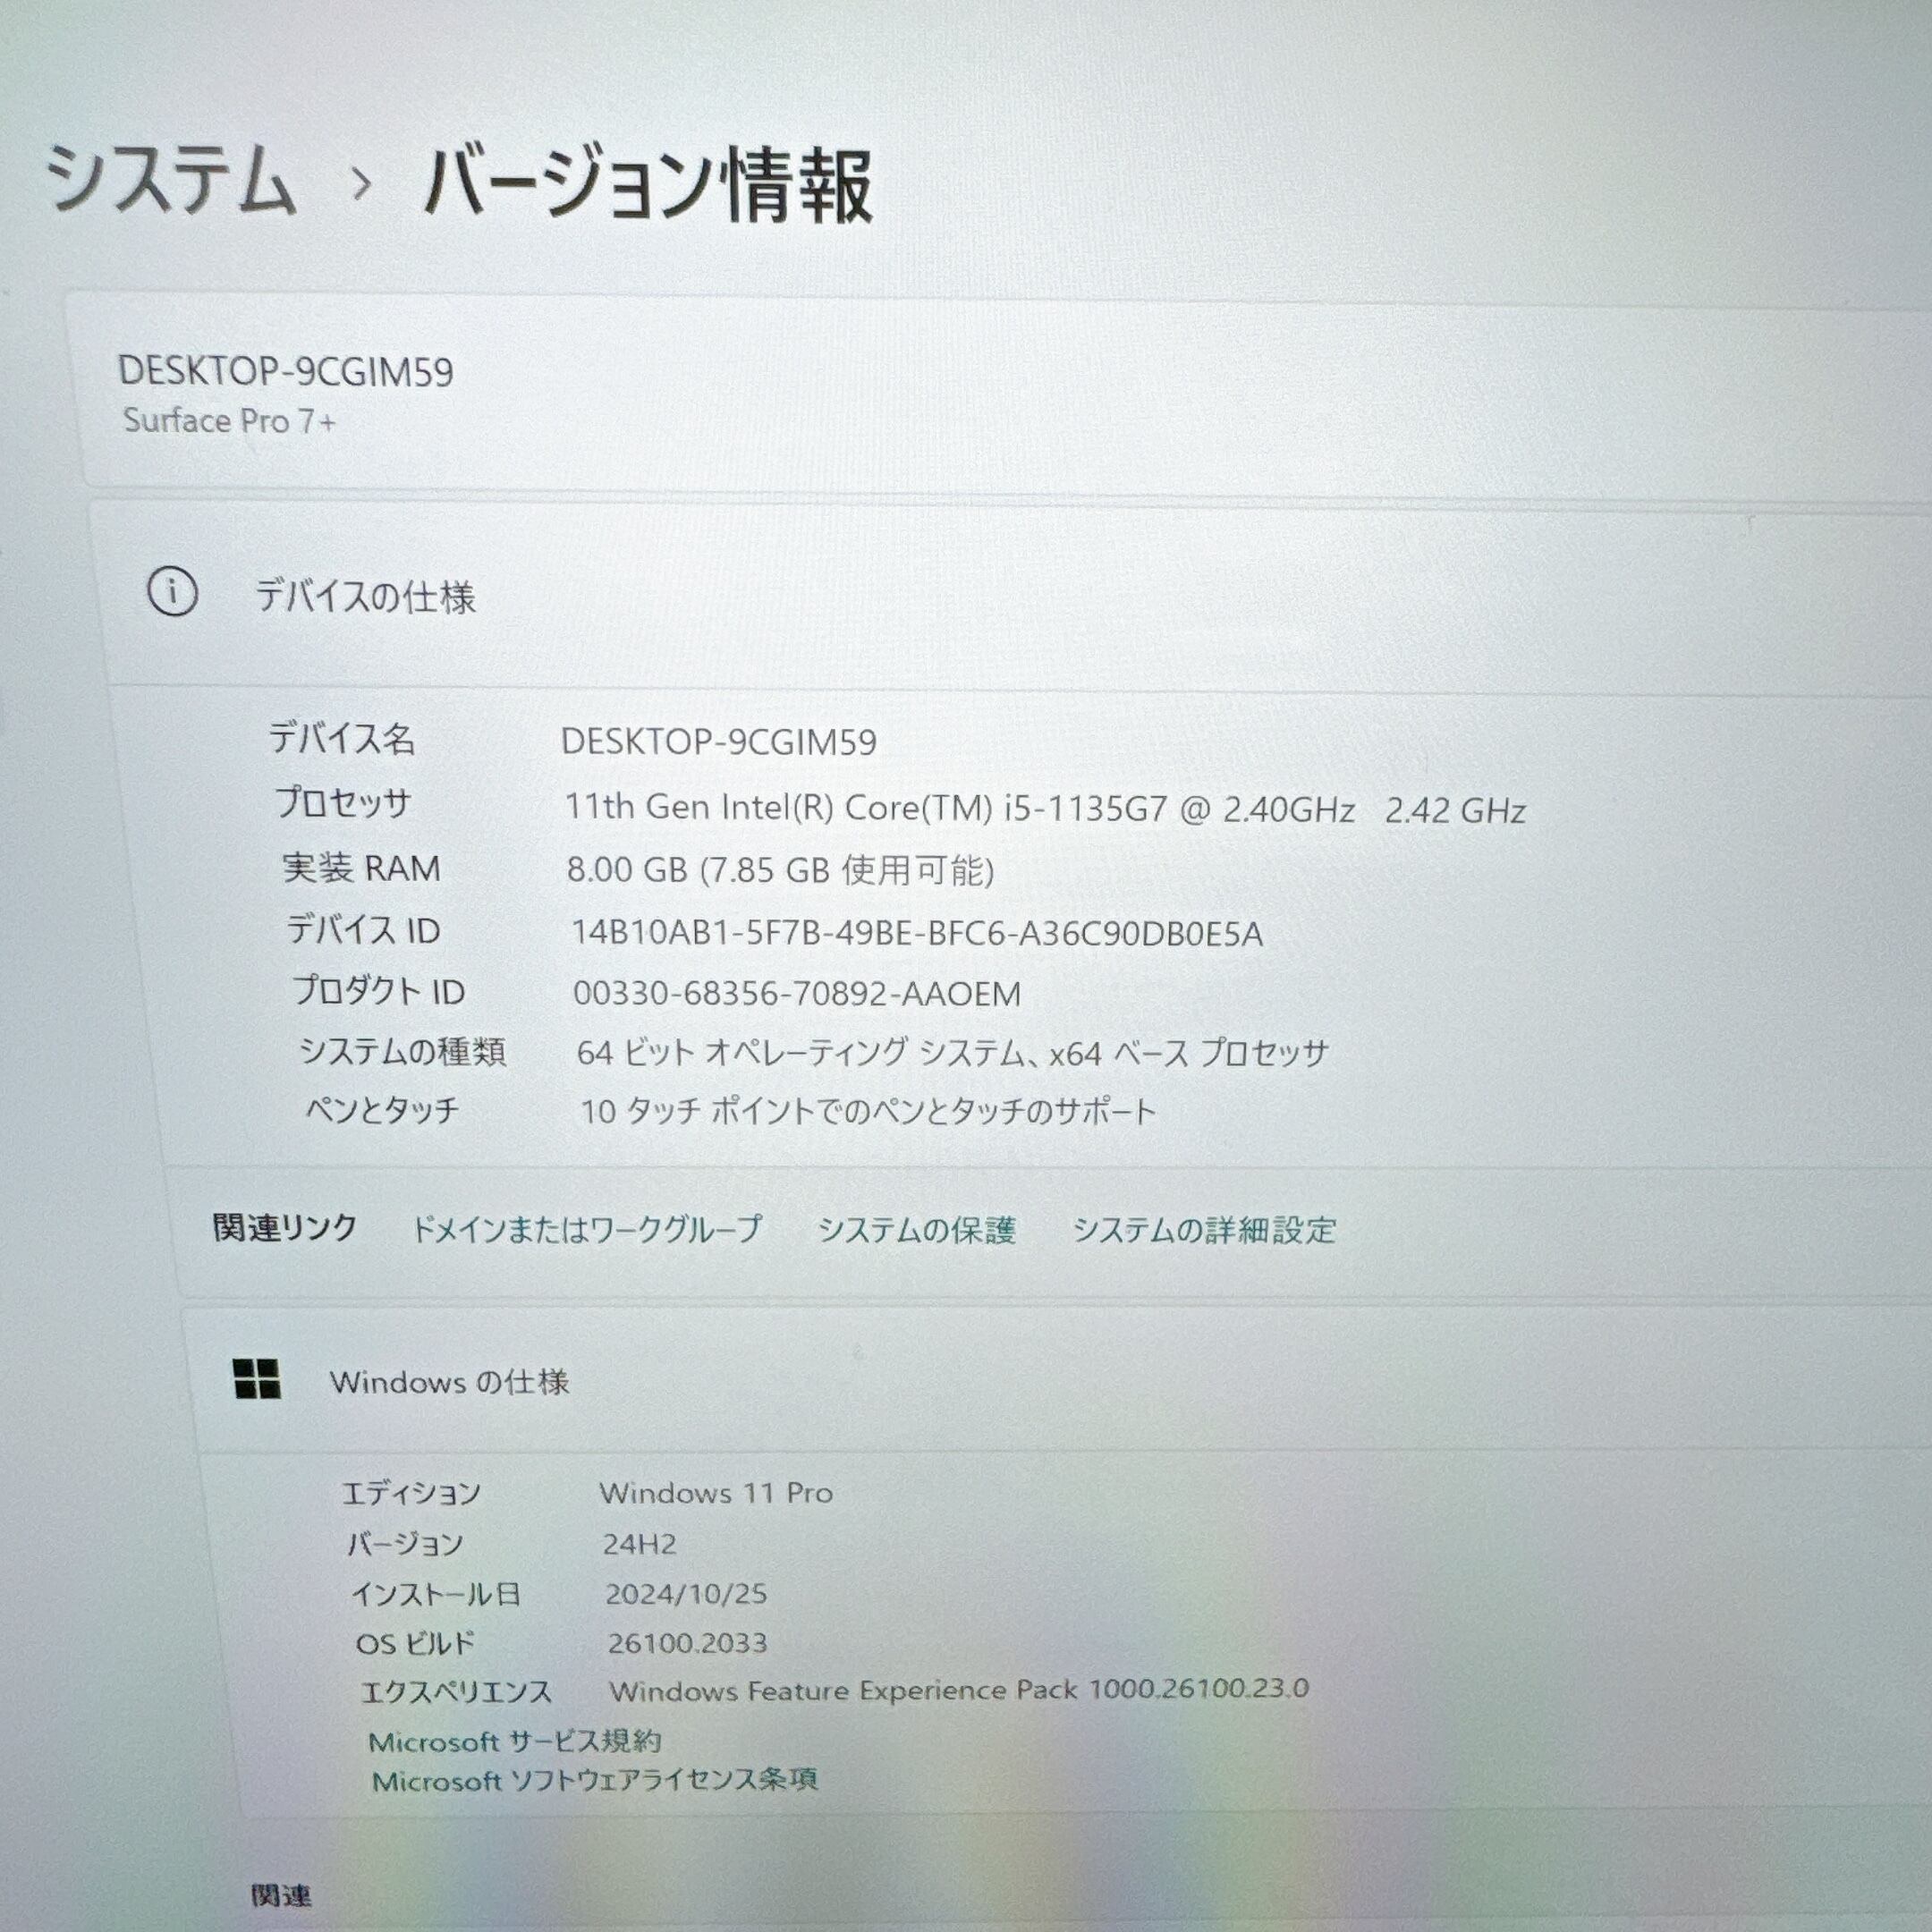Image resolution: width=1932 pixels, height=1932 pixels.
Task: Open ドメインまたはワークグループ link
Action: click(587, 1229)
